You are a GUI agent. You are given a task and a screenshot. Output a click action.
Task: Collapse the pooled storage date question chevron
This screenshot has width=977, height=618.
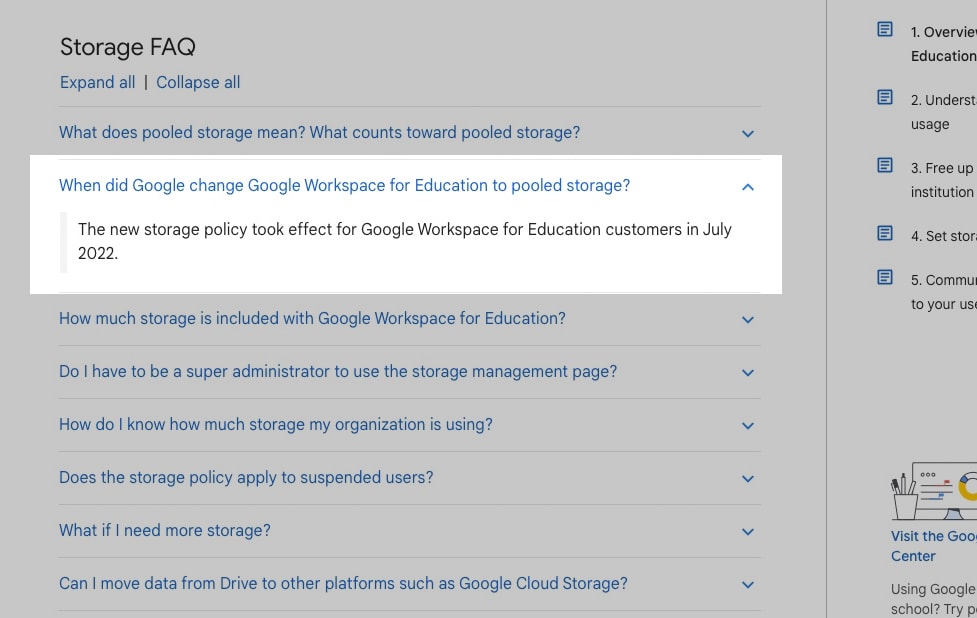(748, 186)
